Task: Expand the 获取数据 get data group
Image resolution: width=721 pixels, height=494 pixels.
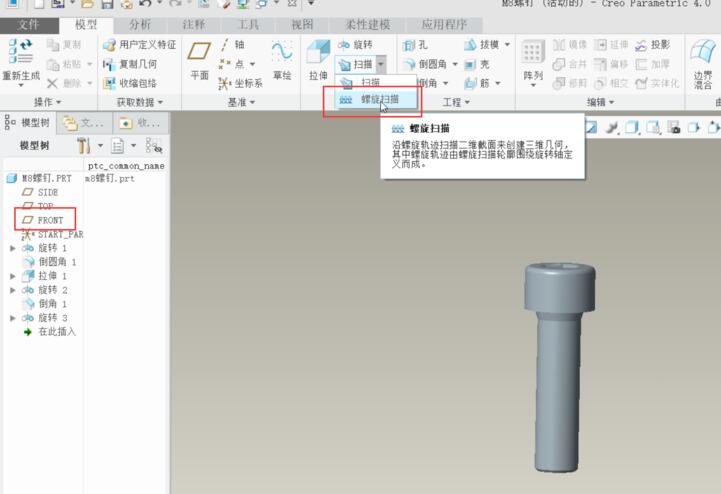Action: 140,102
